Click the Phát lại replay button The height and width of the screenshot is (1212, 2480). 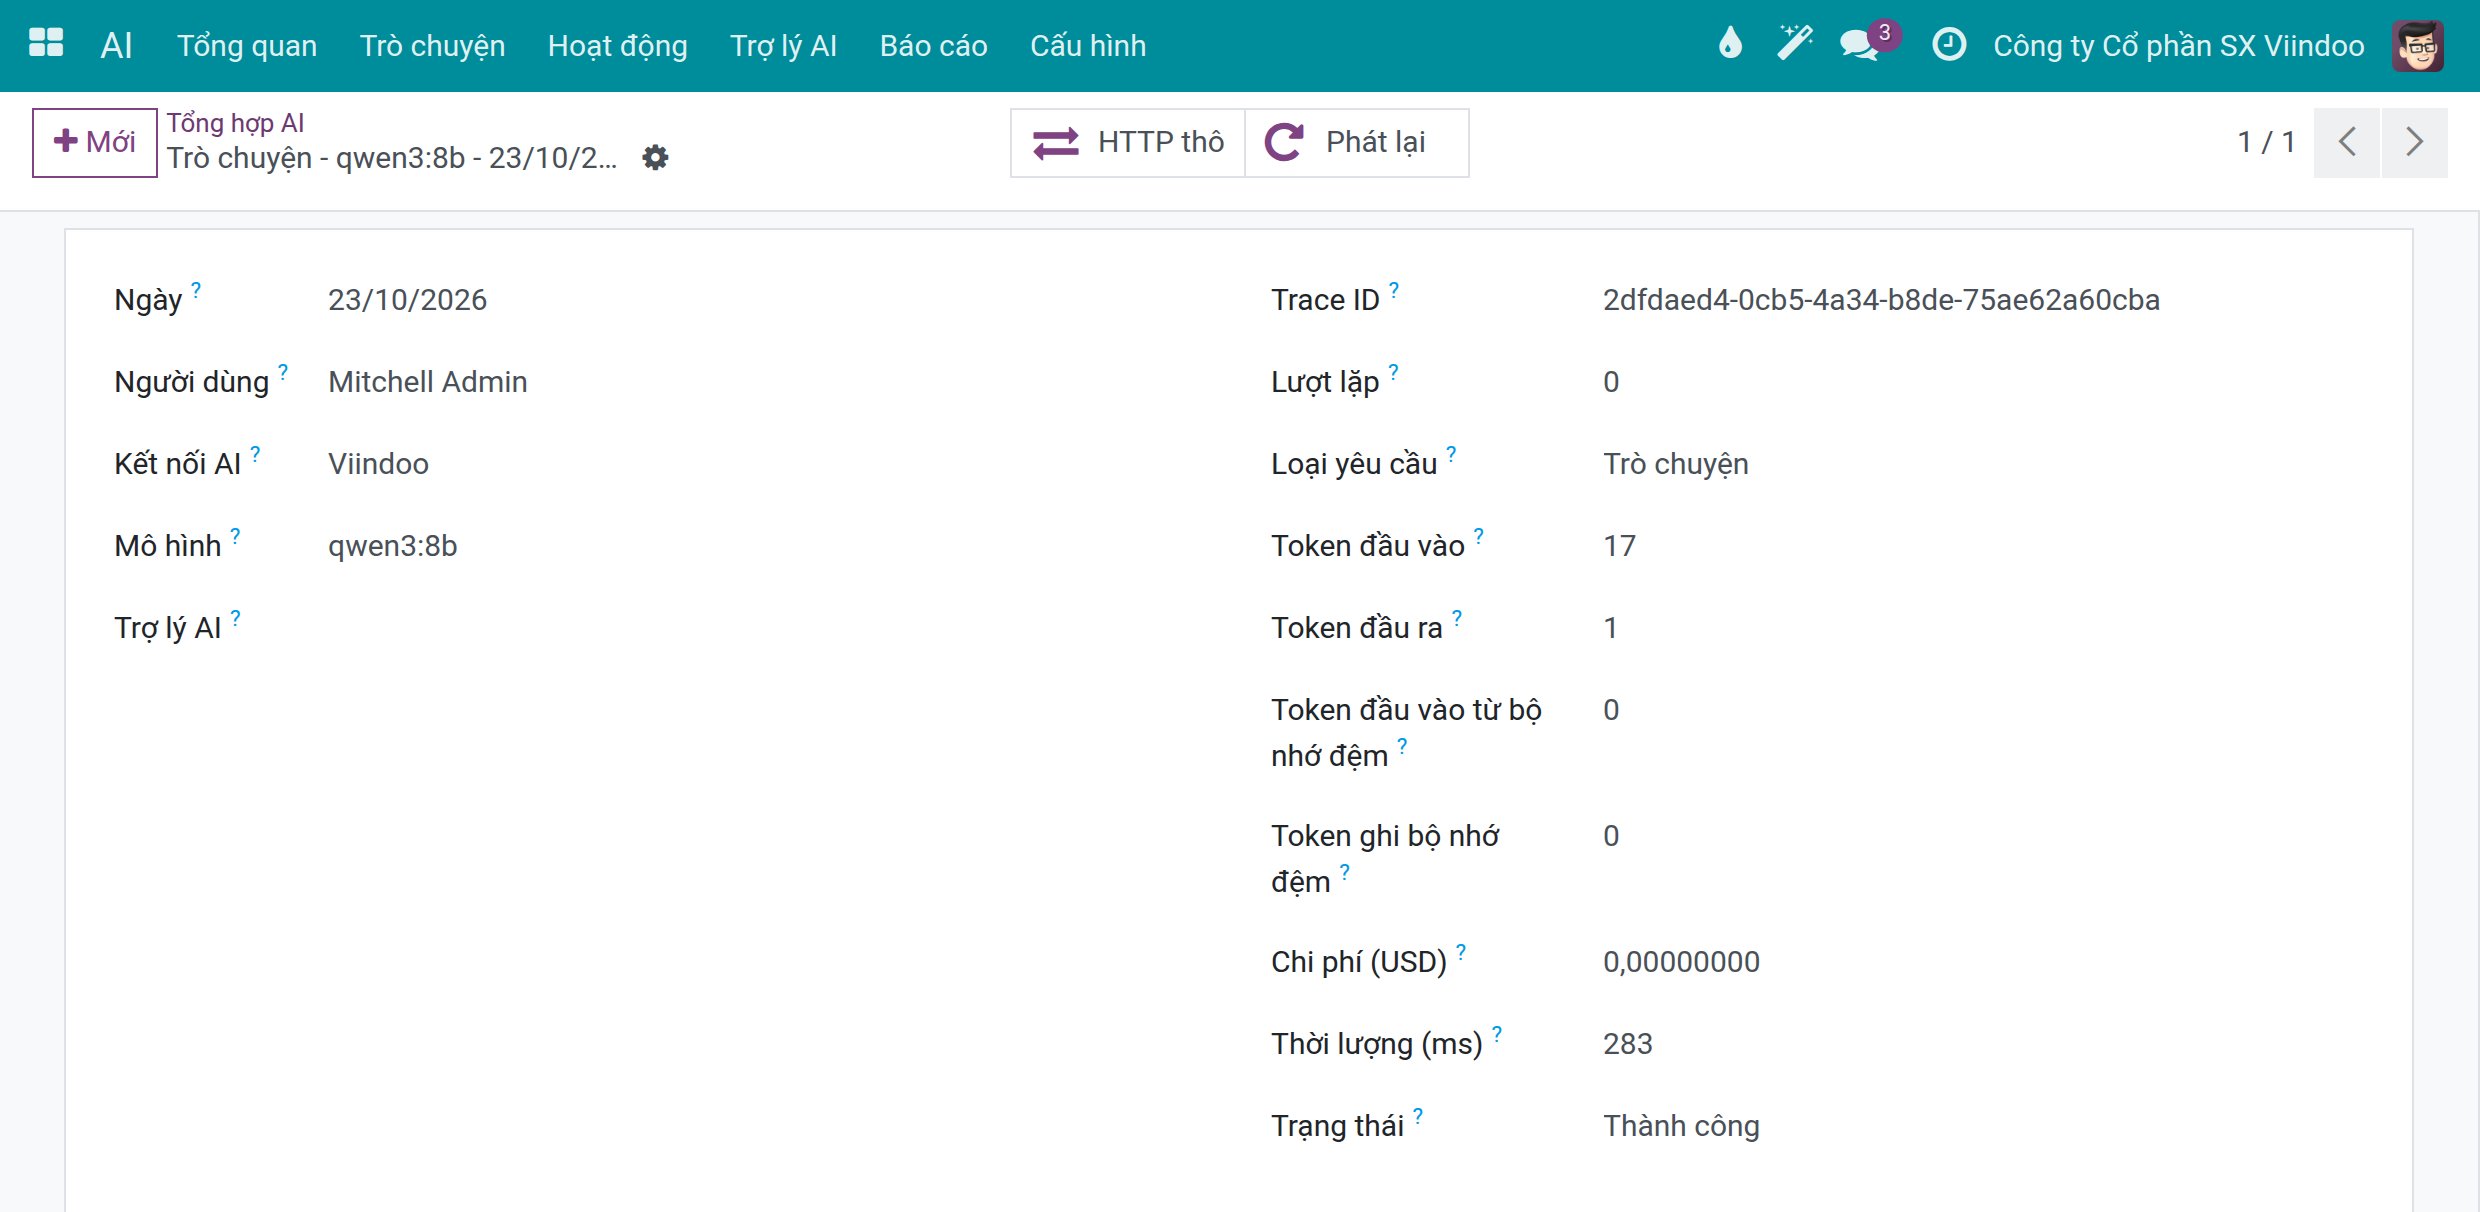[x=1357, y=142]
